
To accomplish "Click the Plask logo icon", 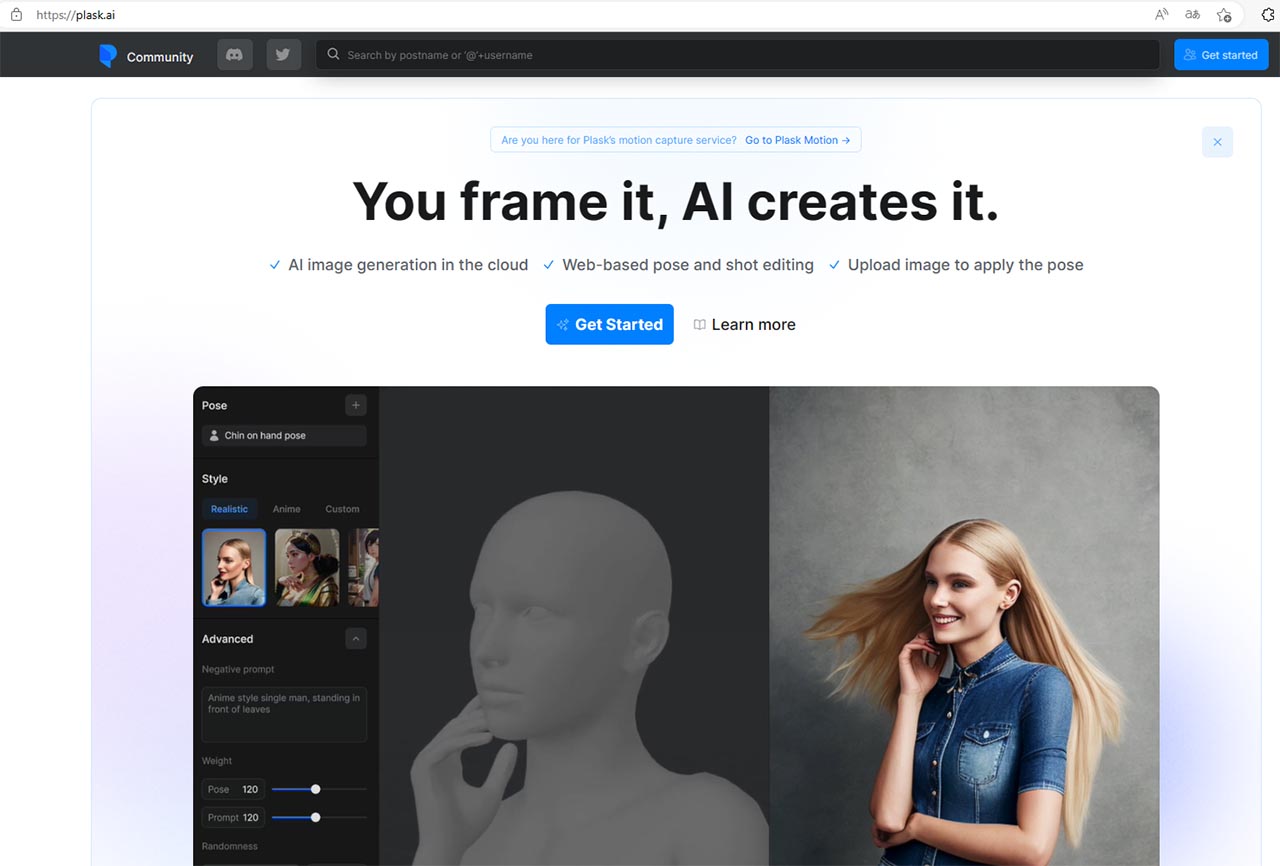I will 108,56.
